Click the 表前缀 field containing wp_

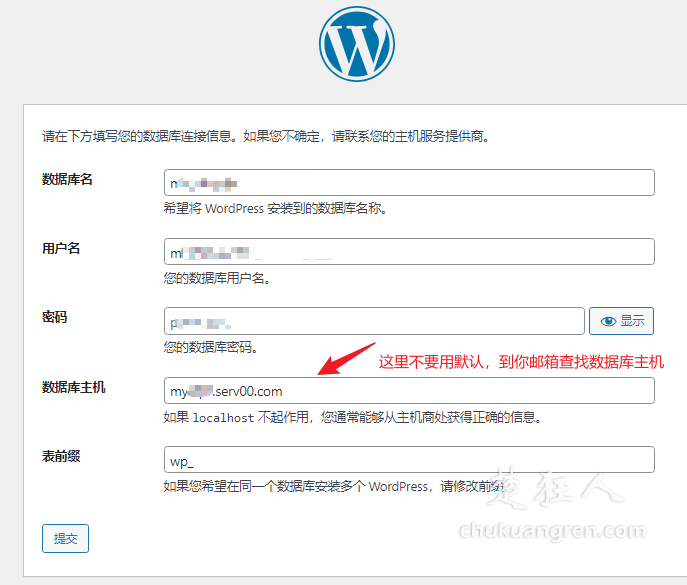point(409,460)
